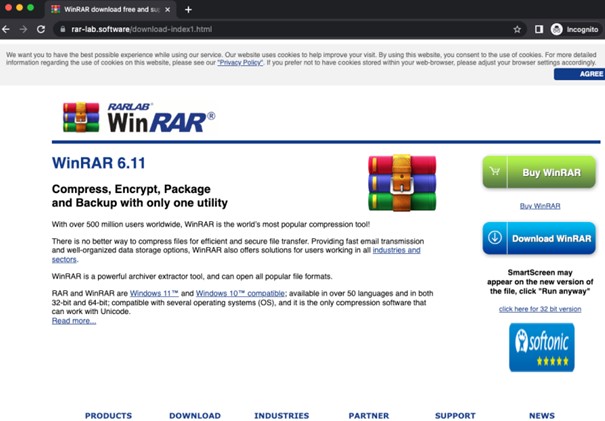The height and width of the screenshot is (421, 605).
Task: Click the Incognito profile icon
Action: pos(556,29)
